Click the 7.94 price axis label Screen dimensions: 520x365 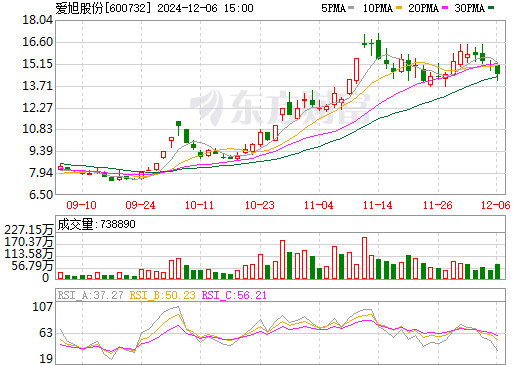coord(41,173)
